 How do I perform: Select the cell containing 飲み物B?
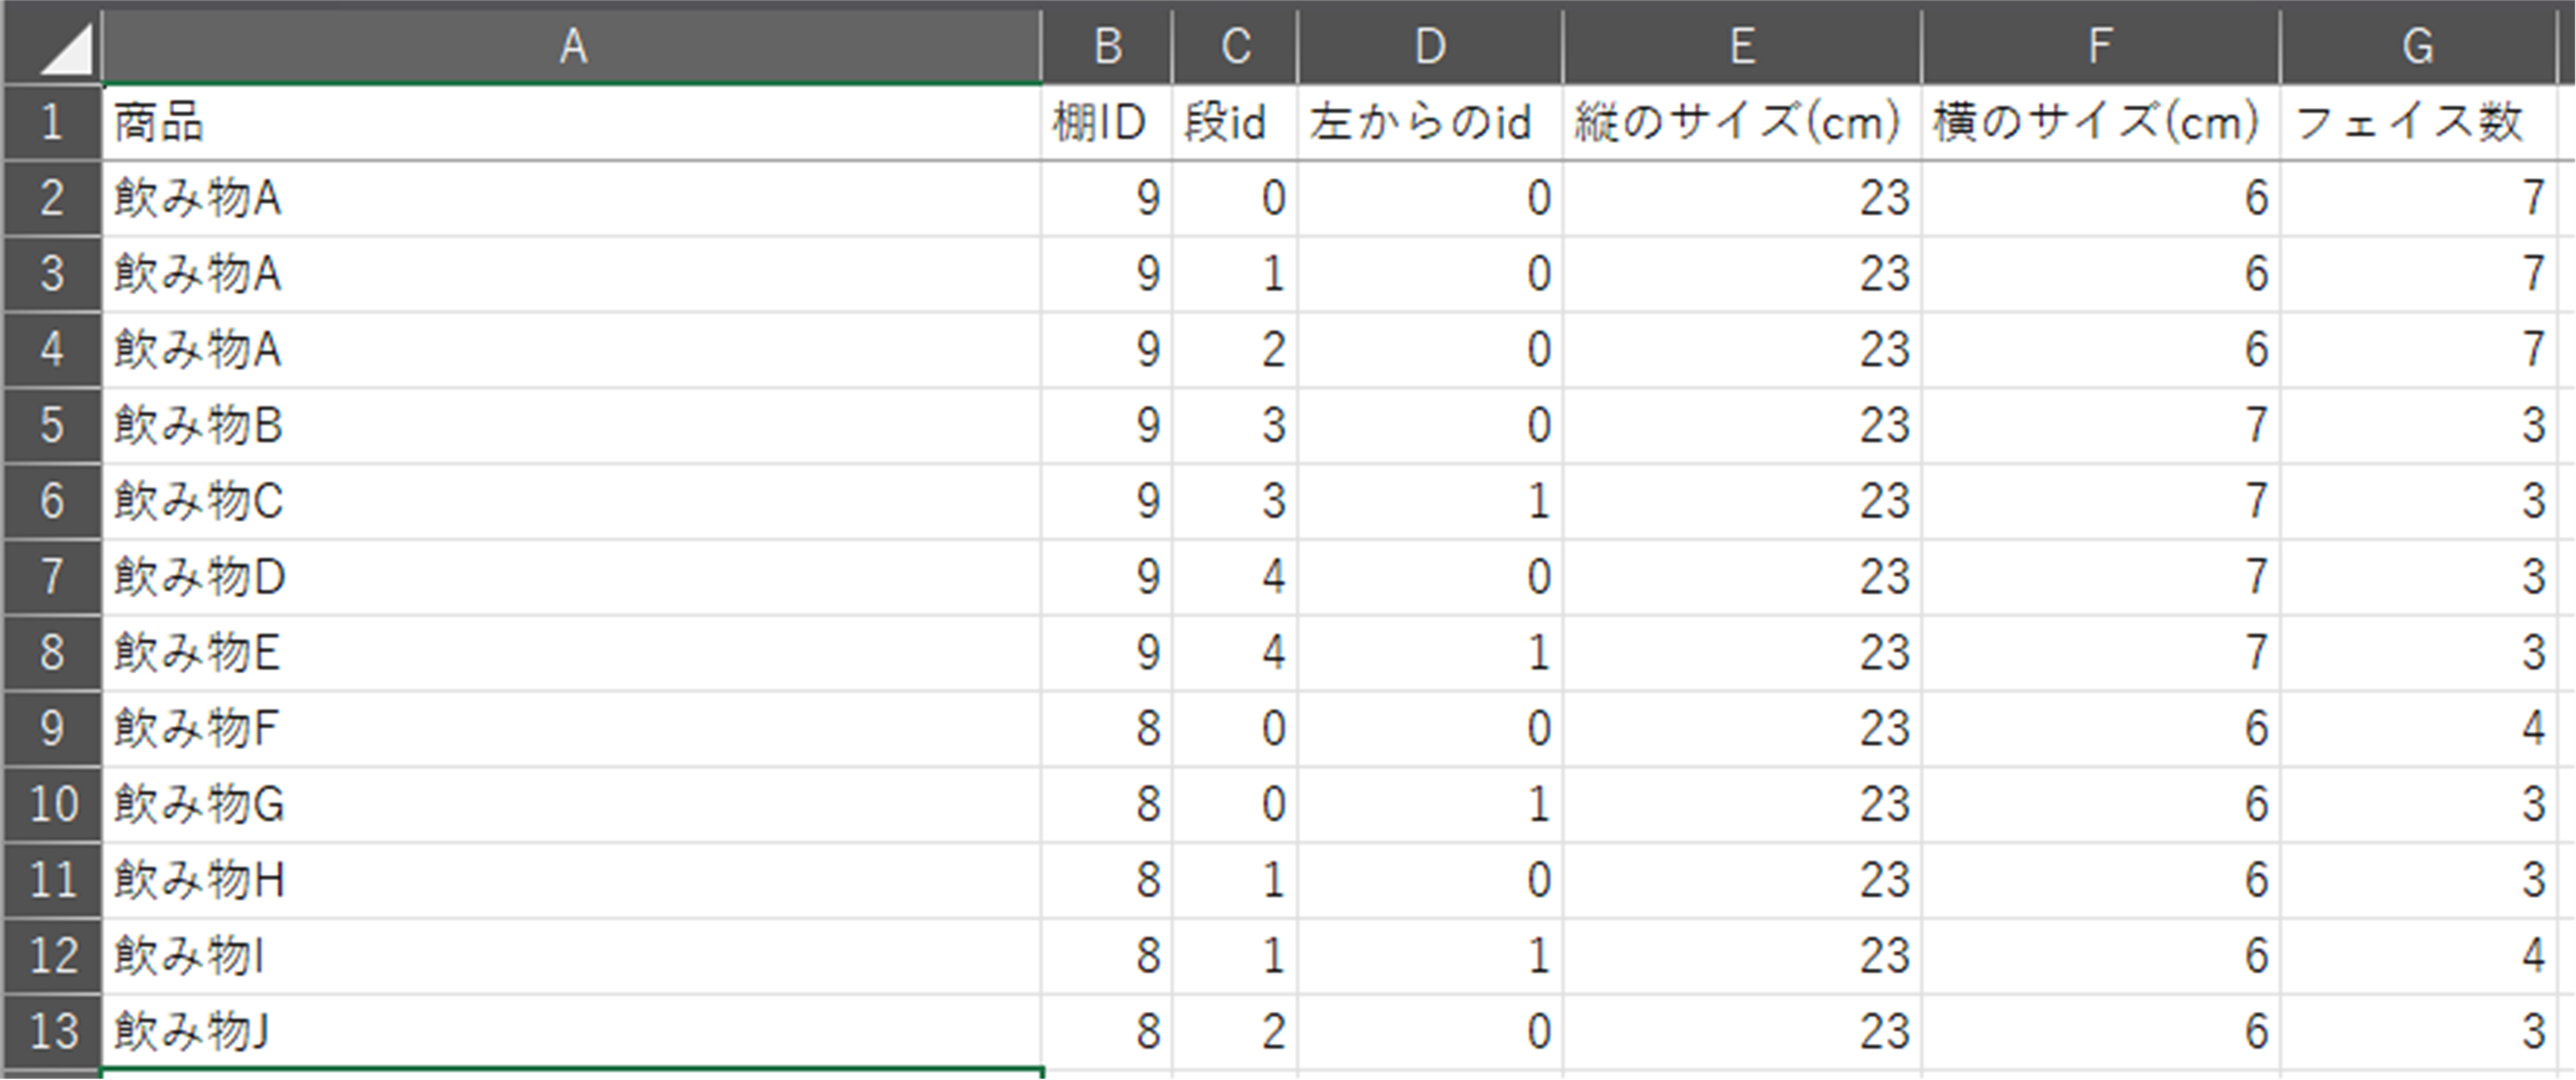tap(571, 425)
